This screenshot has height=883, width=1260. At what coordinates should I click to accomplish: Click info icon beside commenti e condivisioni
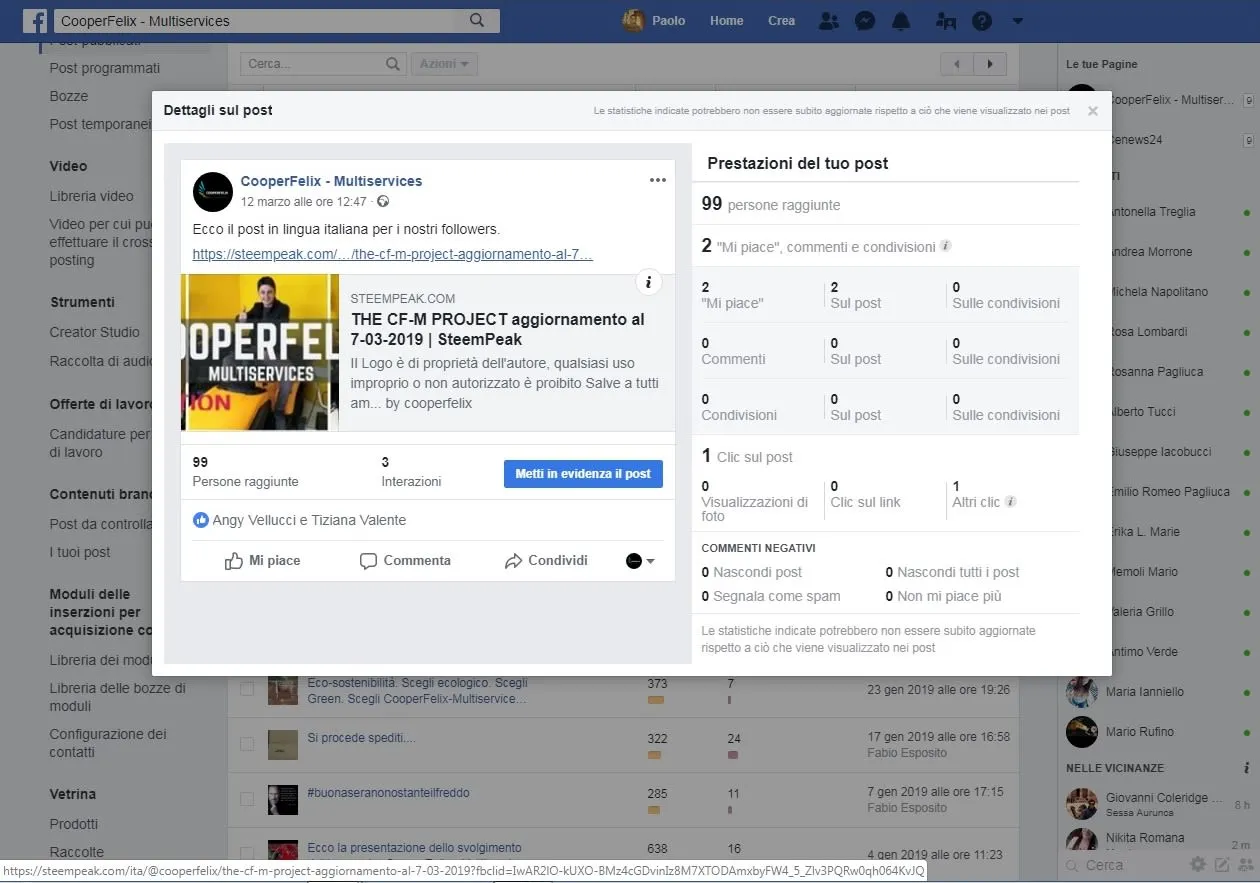click(945, 246)
